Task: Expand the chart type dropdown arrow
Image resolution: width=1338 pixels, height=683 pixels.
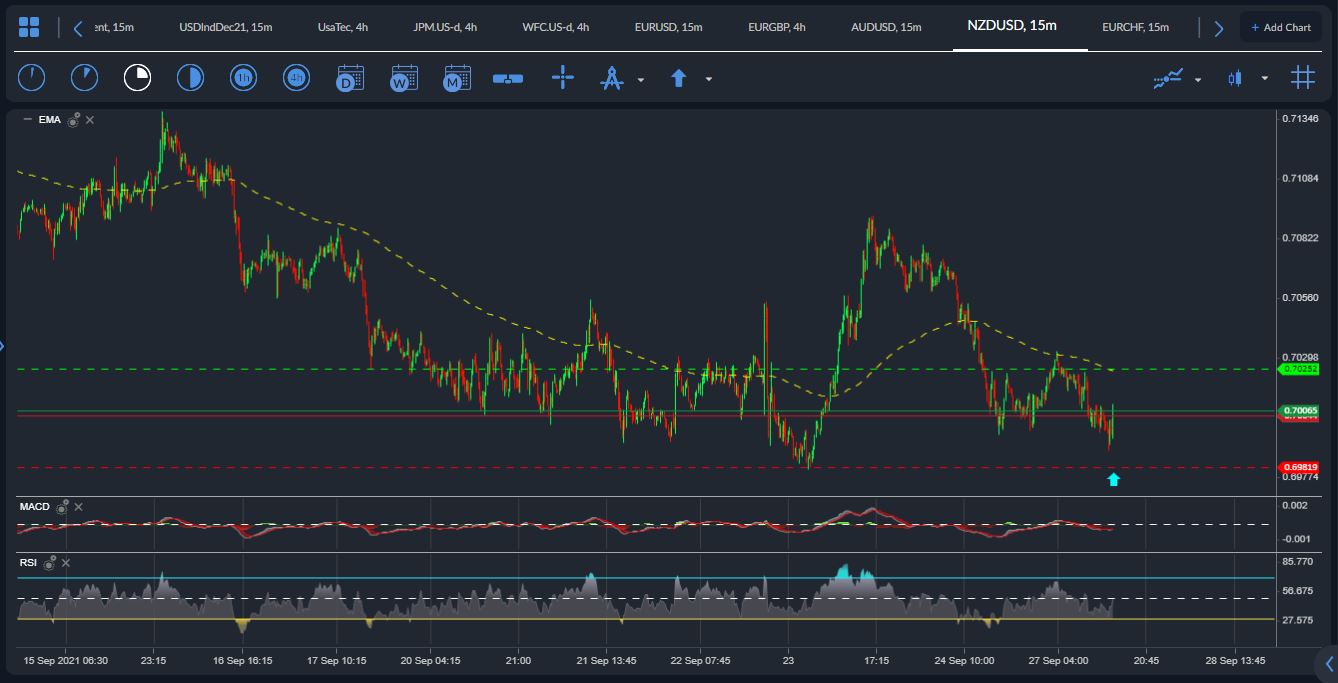Action: (x=1265, y=79)
